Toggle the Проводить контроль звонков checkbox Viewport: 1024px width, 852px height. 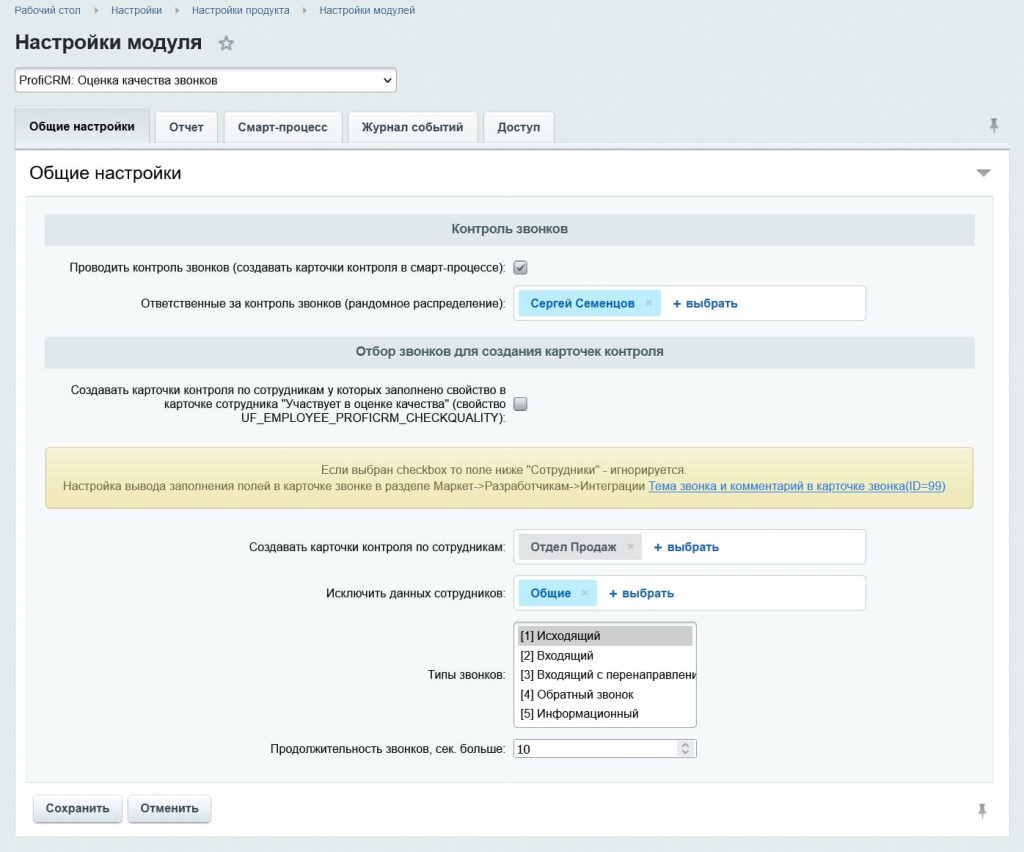(520, 268)
